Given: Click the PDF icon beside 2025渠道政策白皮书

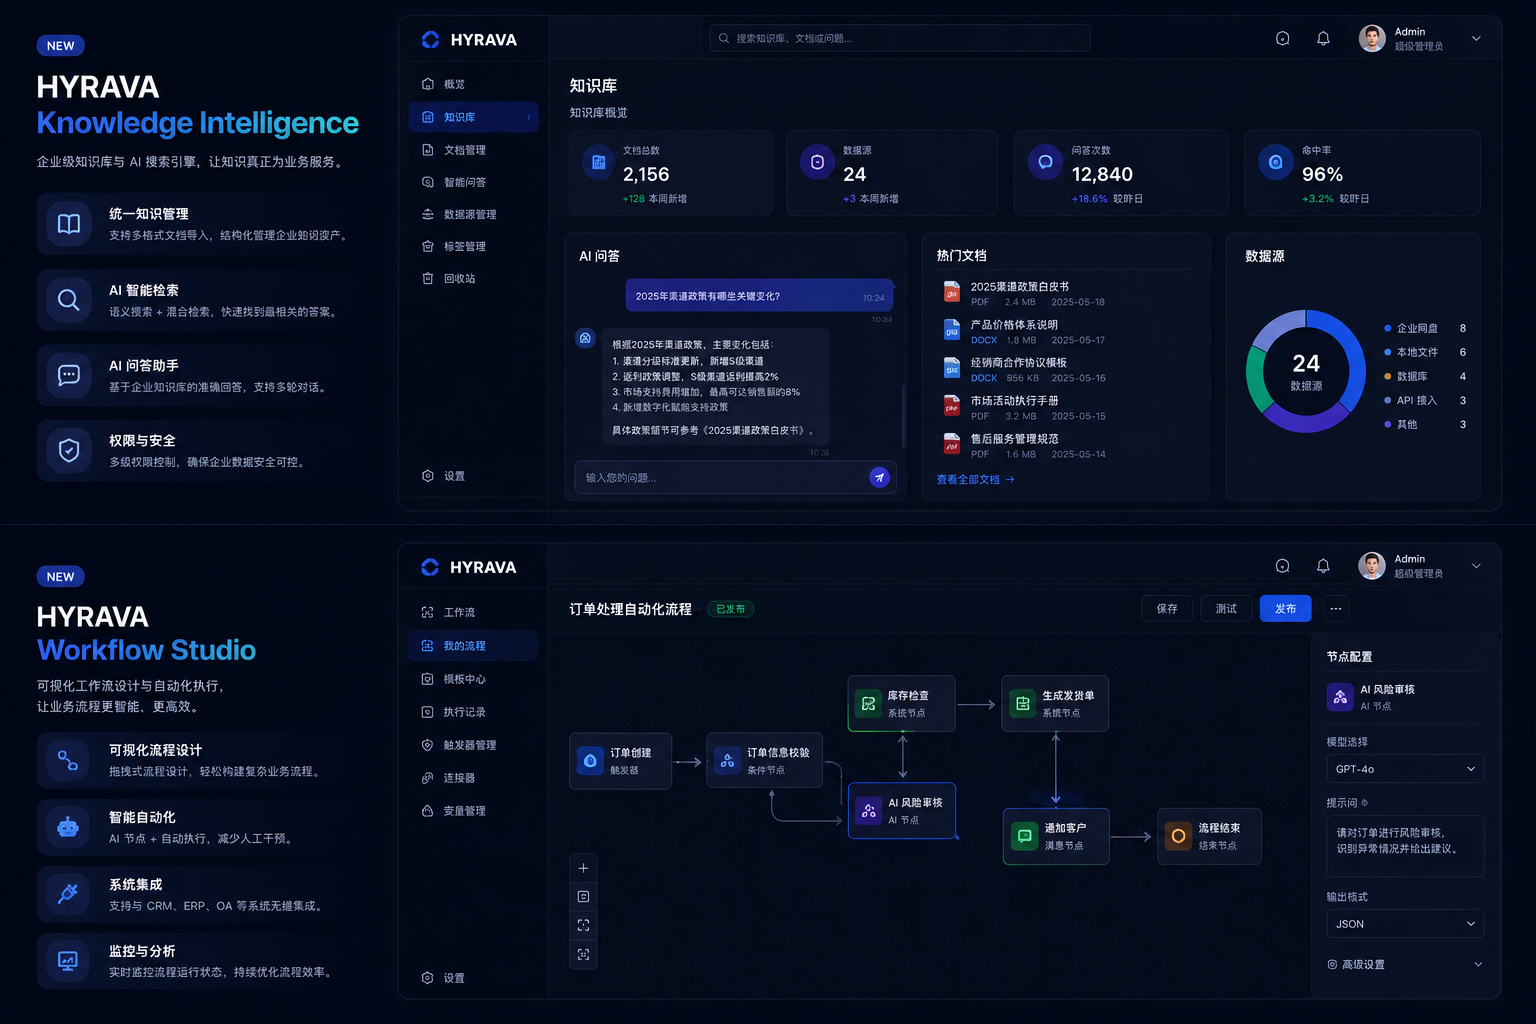Looking at the screenshot, I should tap(952, 292).
